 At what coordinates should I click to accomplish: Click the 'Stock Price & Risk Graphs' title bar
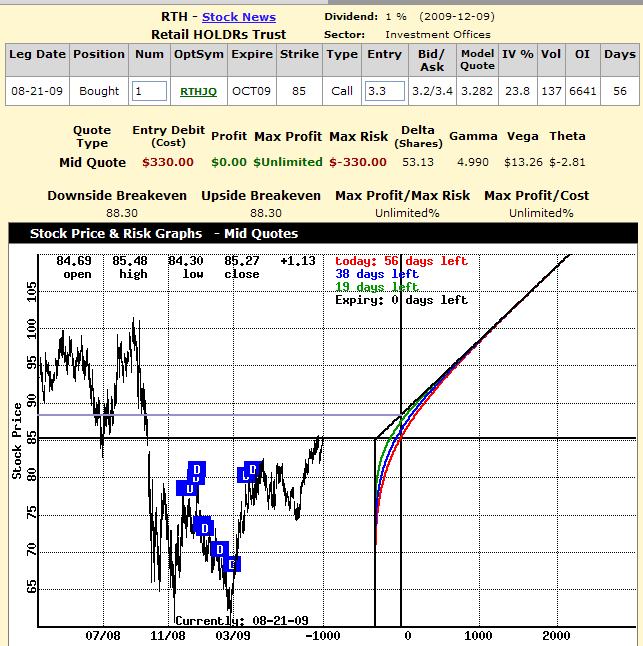pos(323,234)
